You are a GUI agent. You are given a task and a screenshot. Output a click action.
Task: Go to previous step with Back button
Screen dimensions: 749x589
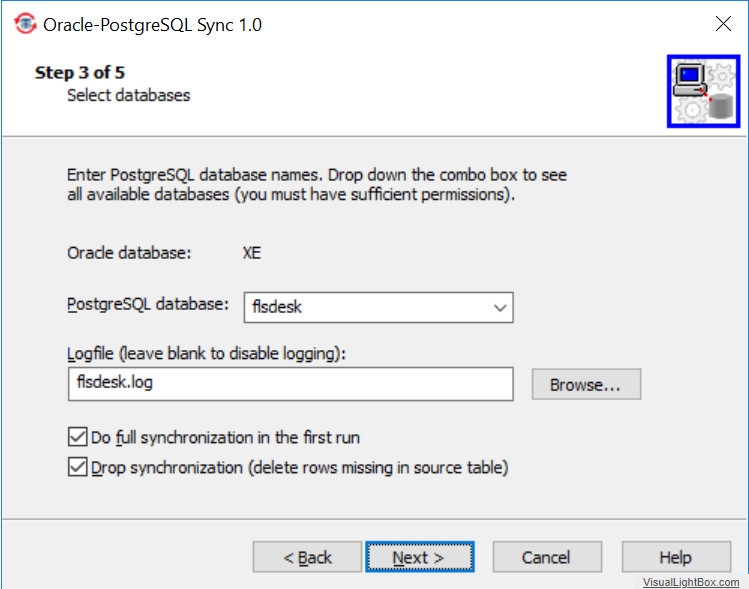tap(307, 557)
